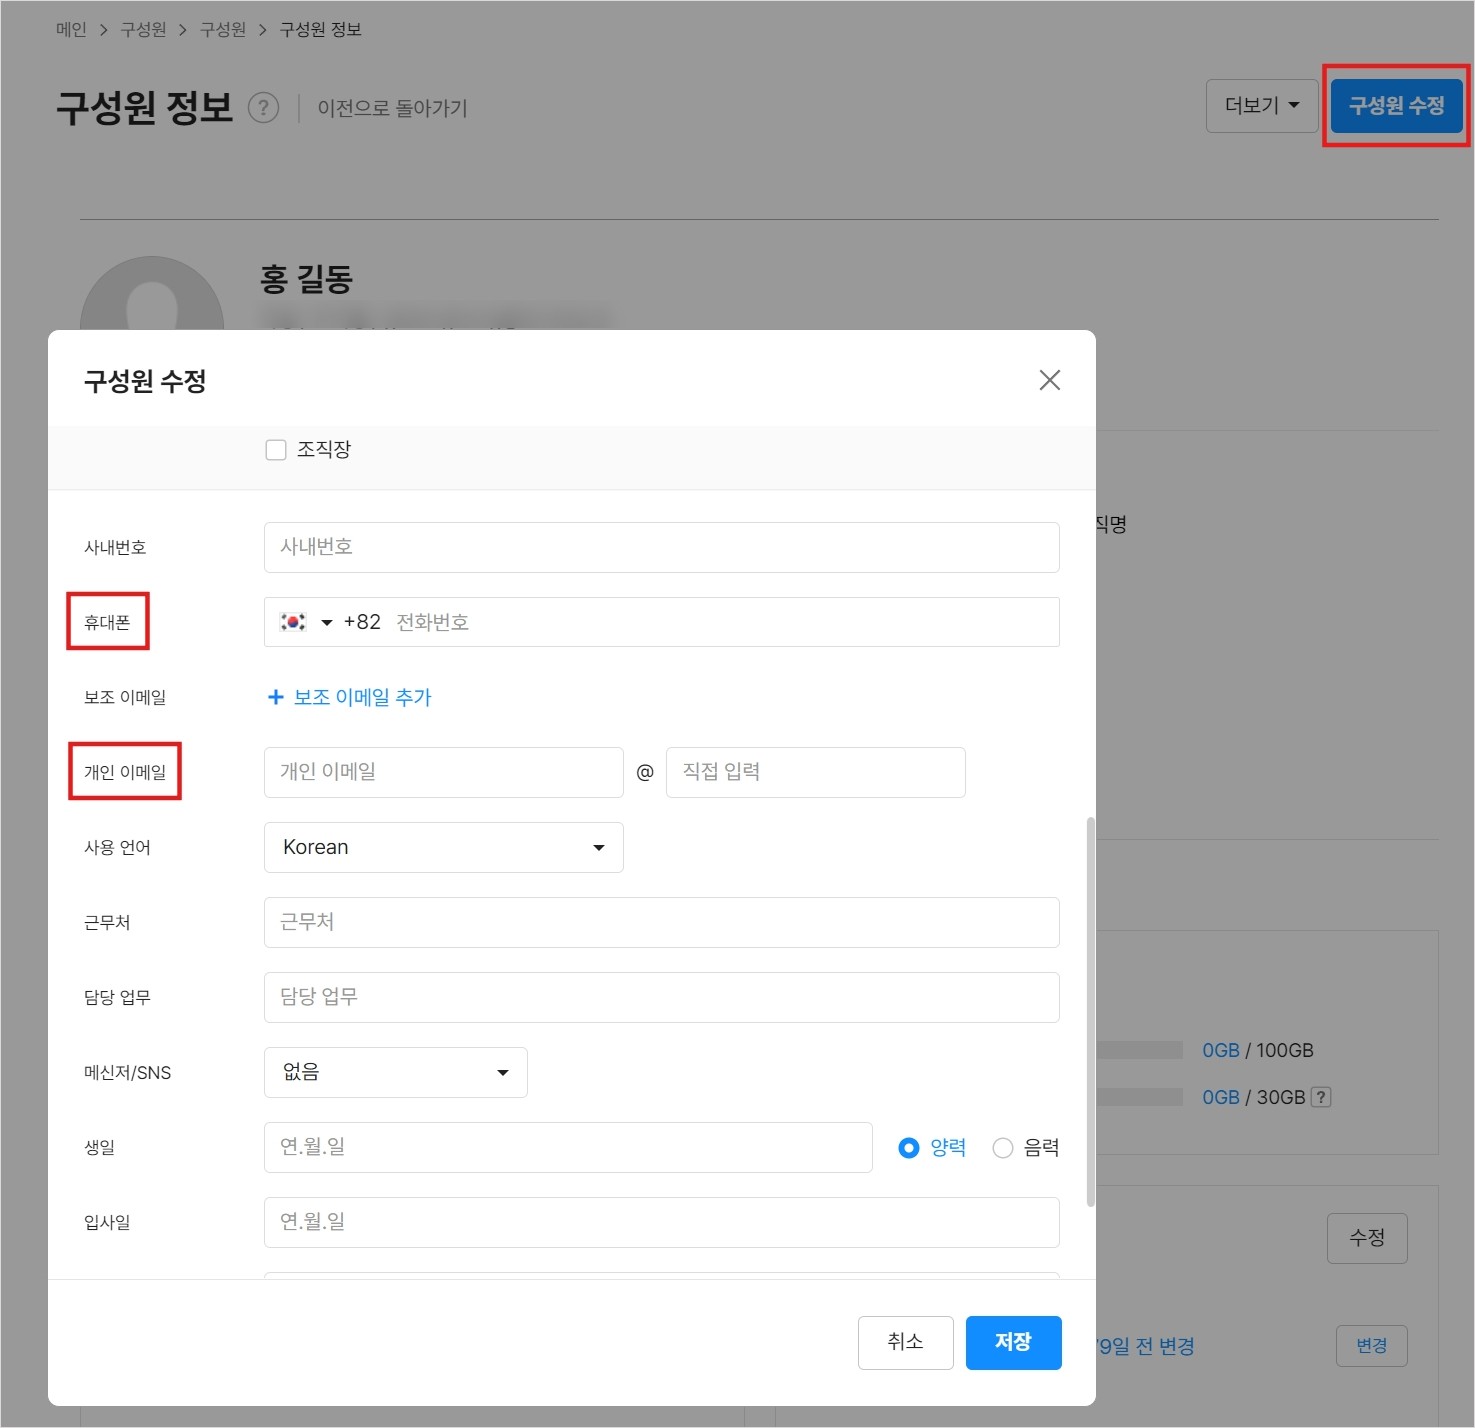Open the ? tooltip next to 30GB
The height and width of the screenshot is (1428, 1475).
1320,1097
